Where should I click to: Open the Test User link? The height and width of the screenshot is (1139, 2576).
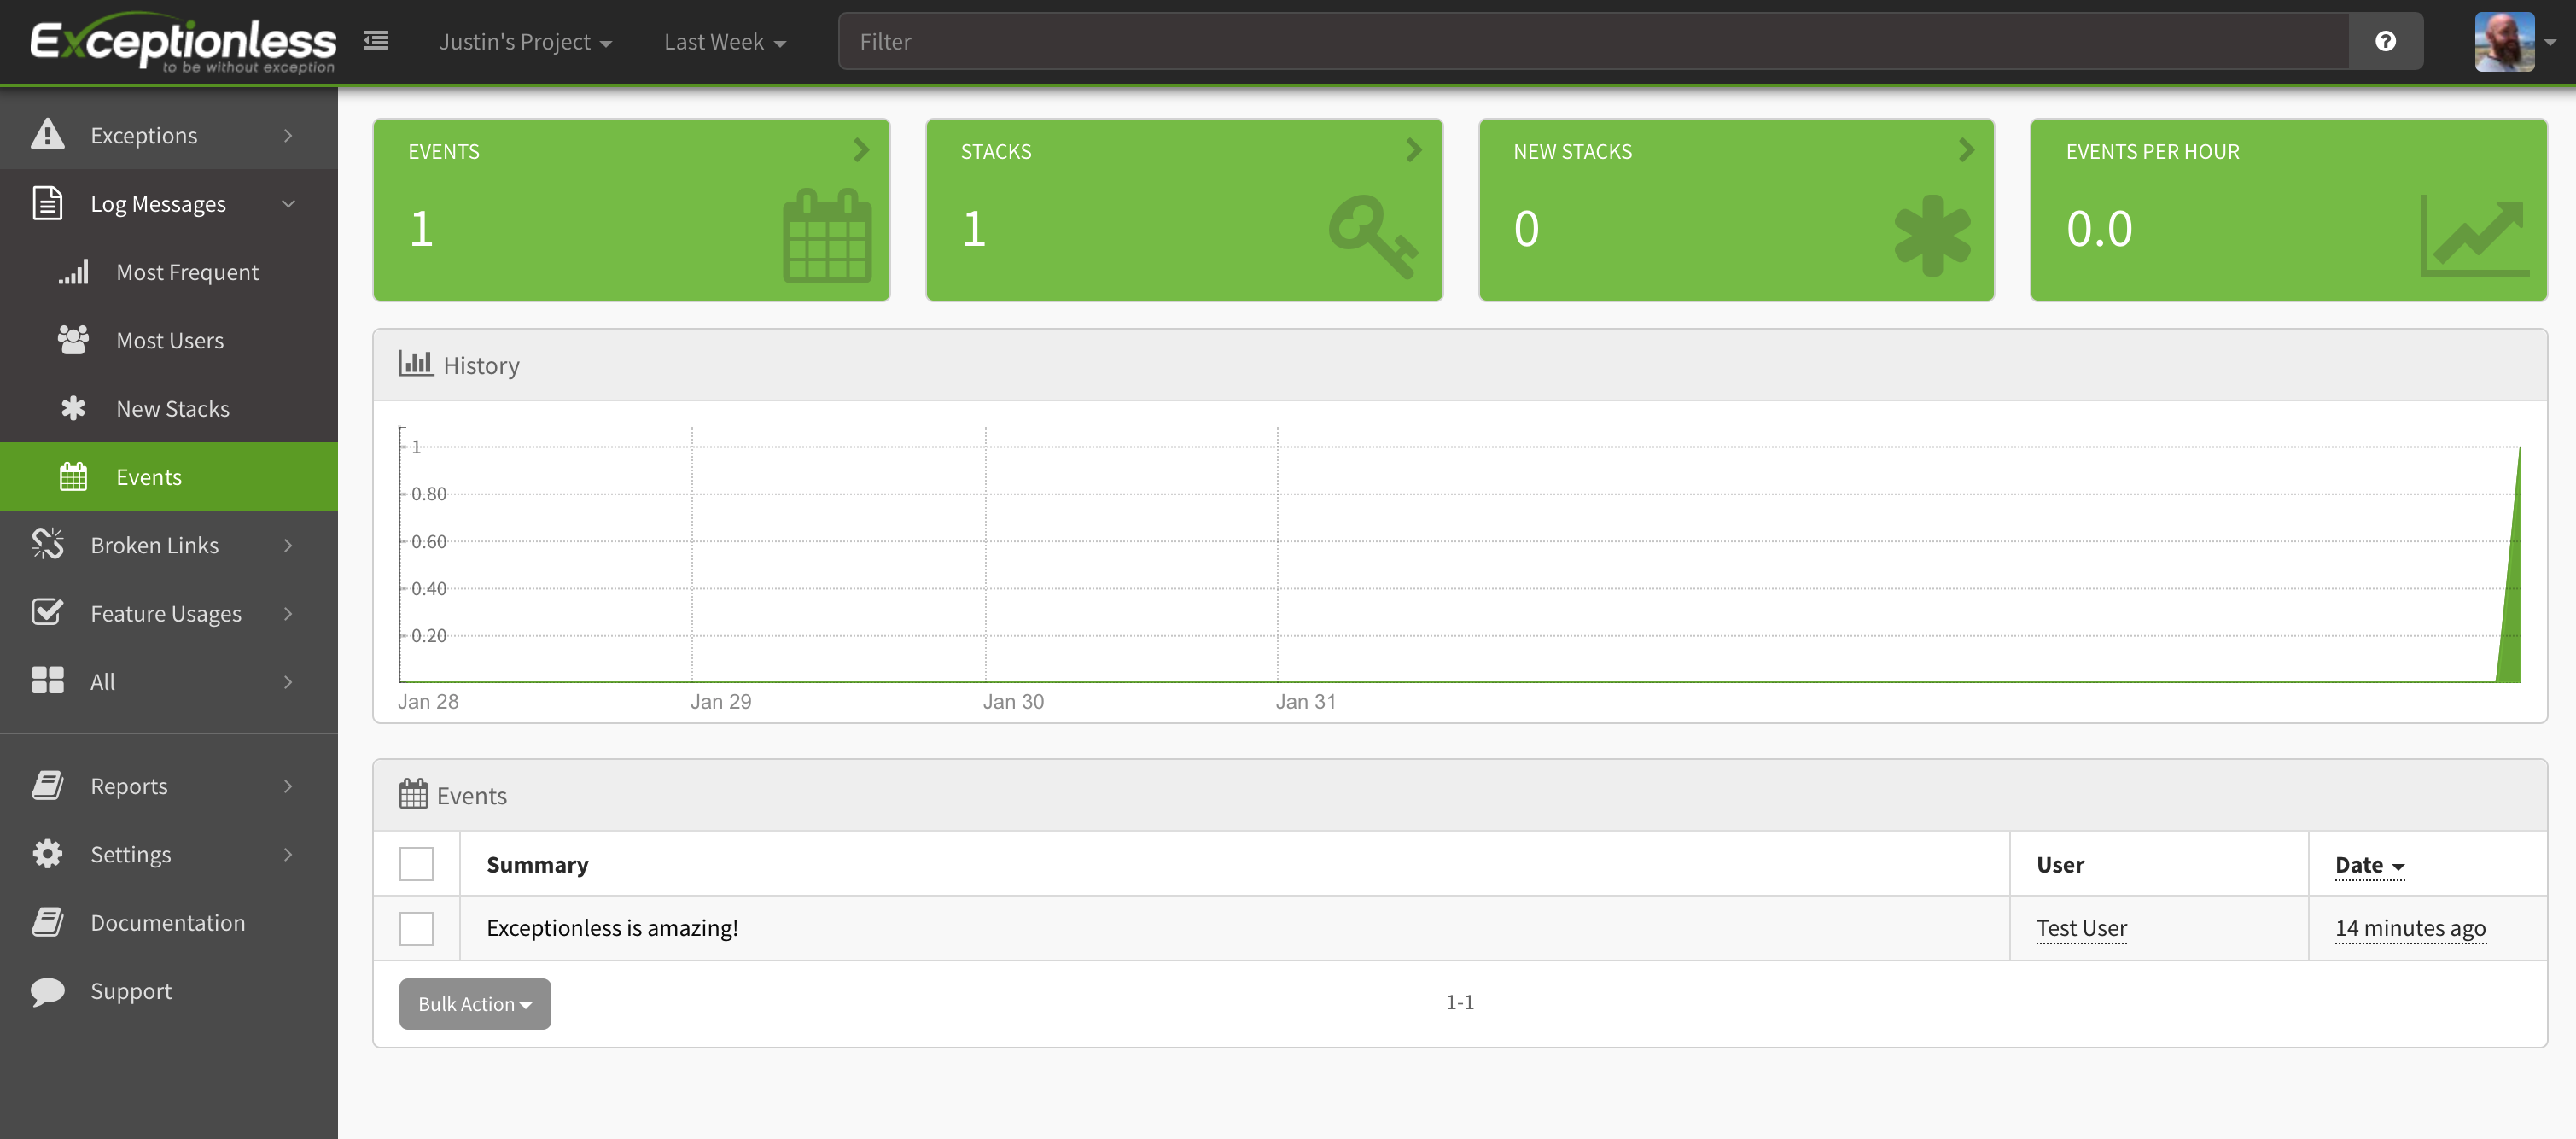pyautogui.click(x=2081, y=927)
